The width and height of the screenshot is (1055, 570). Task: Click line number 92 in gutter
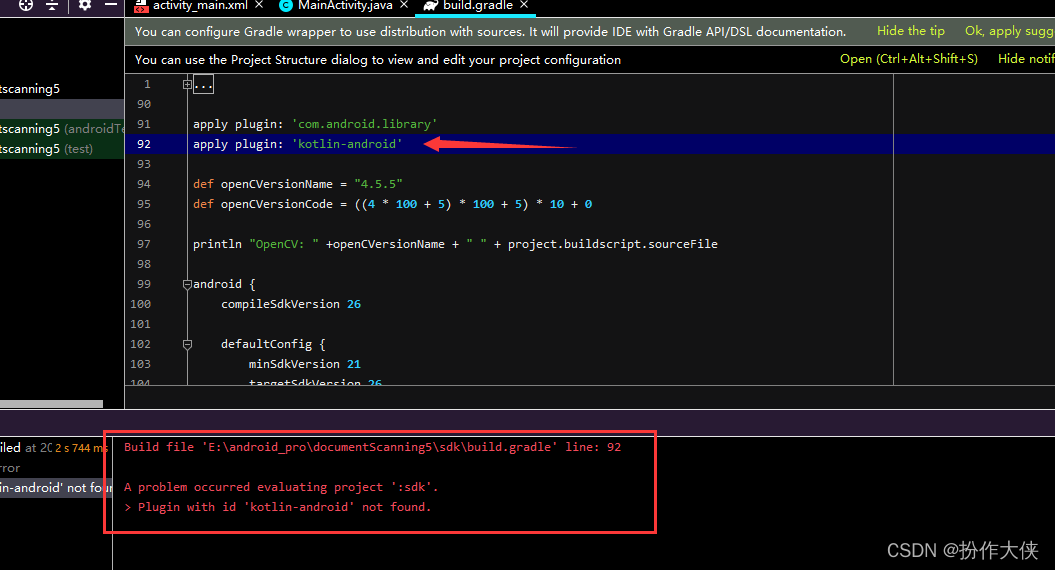point(144,144)
